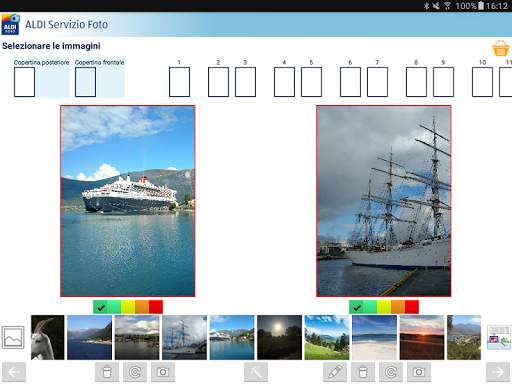Delete the right page photo with trash icon
Screen dimensions: 512x384
tap(363, 372)
